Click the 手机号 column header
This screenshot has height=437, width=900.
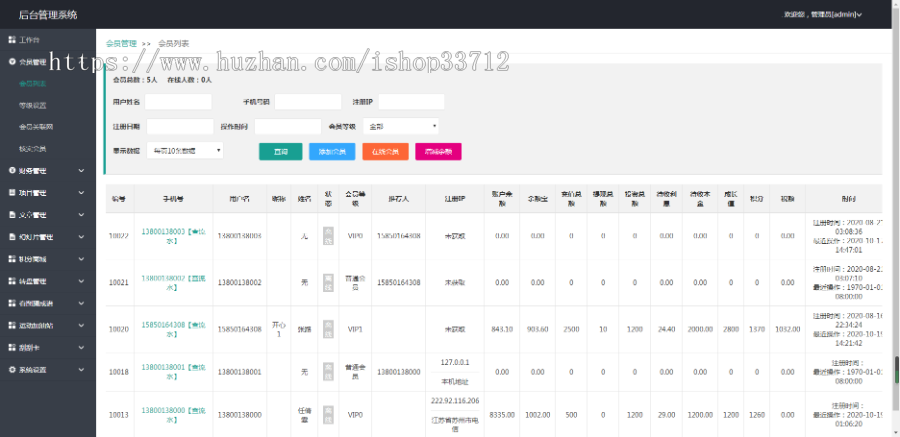173,198
